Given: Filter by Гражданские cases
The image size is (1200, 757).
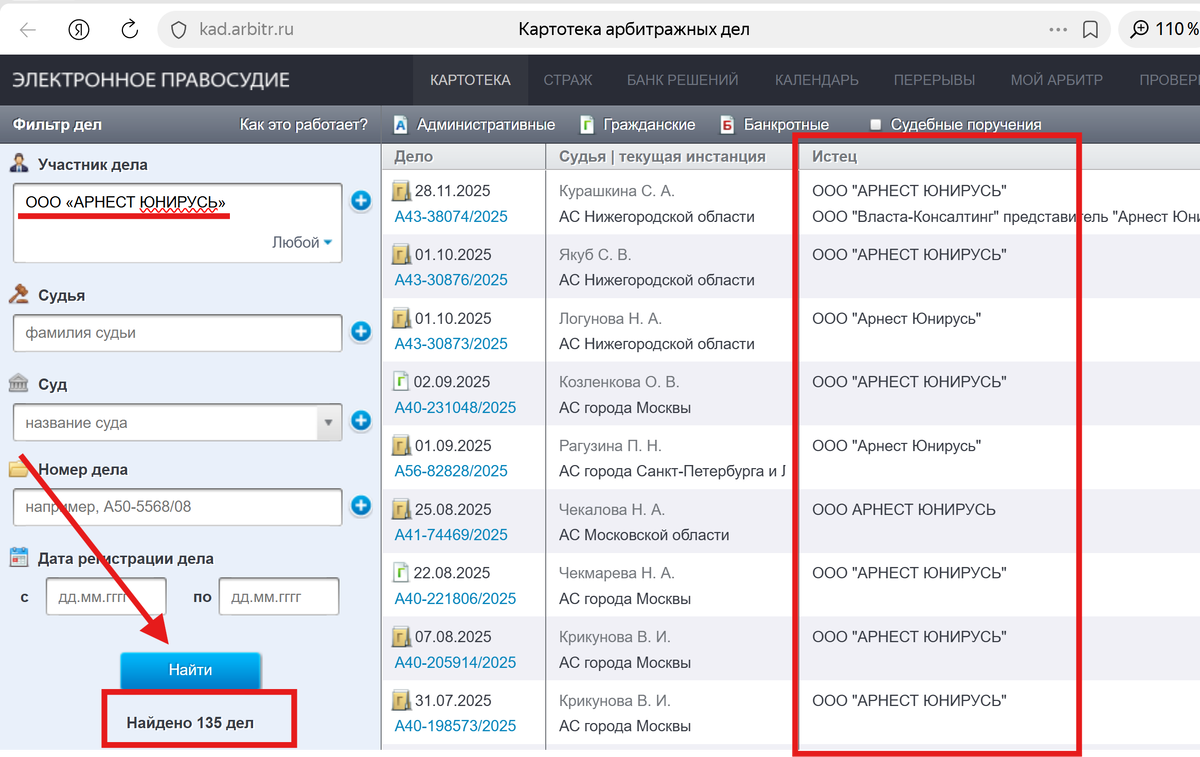Looking at the screenshot, I should coord(637,124).
